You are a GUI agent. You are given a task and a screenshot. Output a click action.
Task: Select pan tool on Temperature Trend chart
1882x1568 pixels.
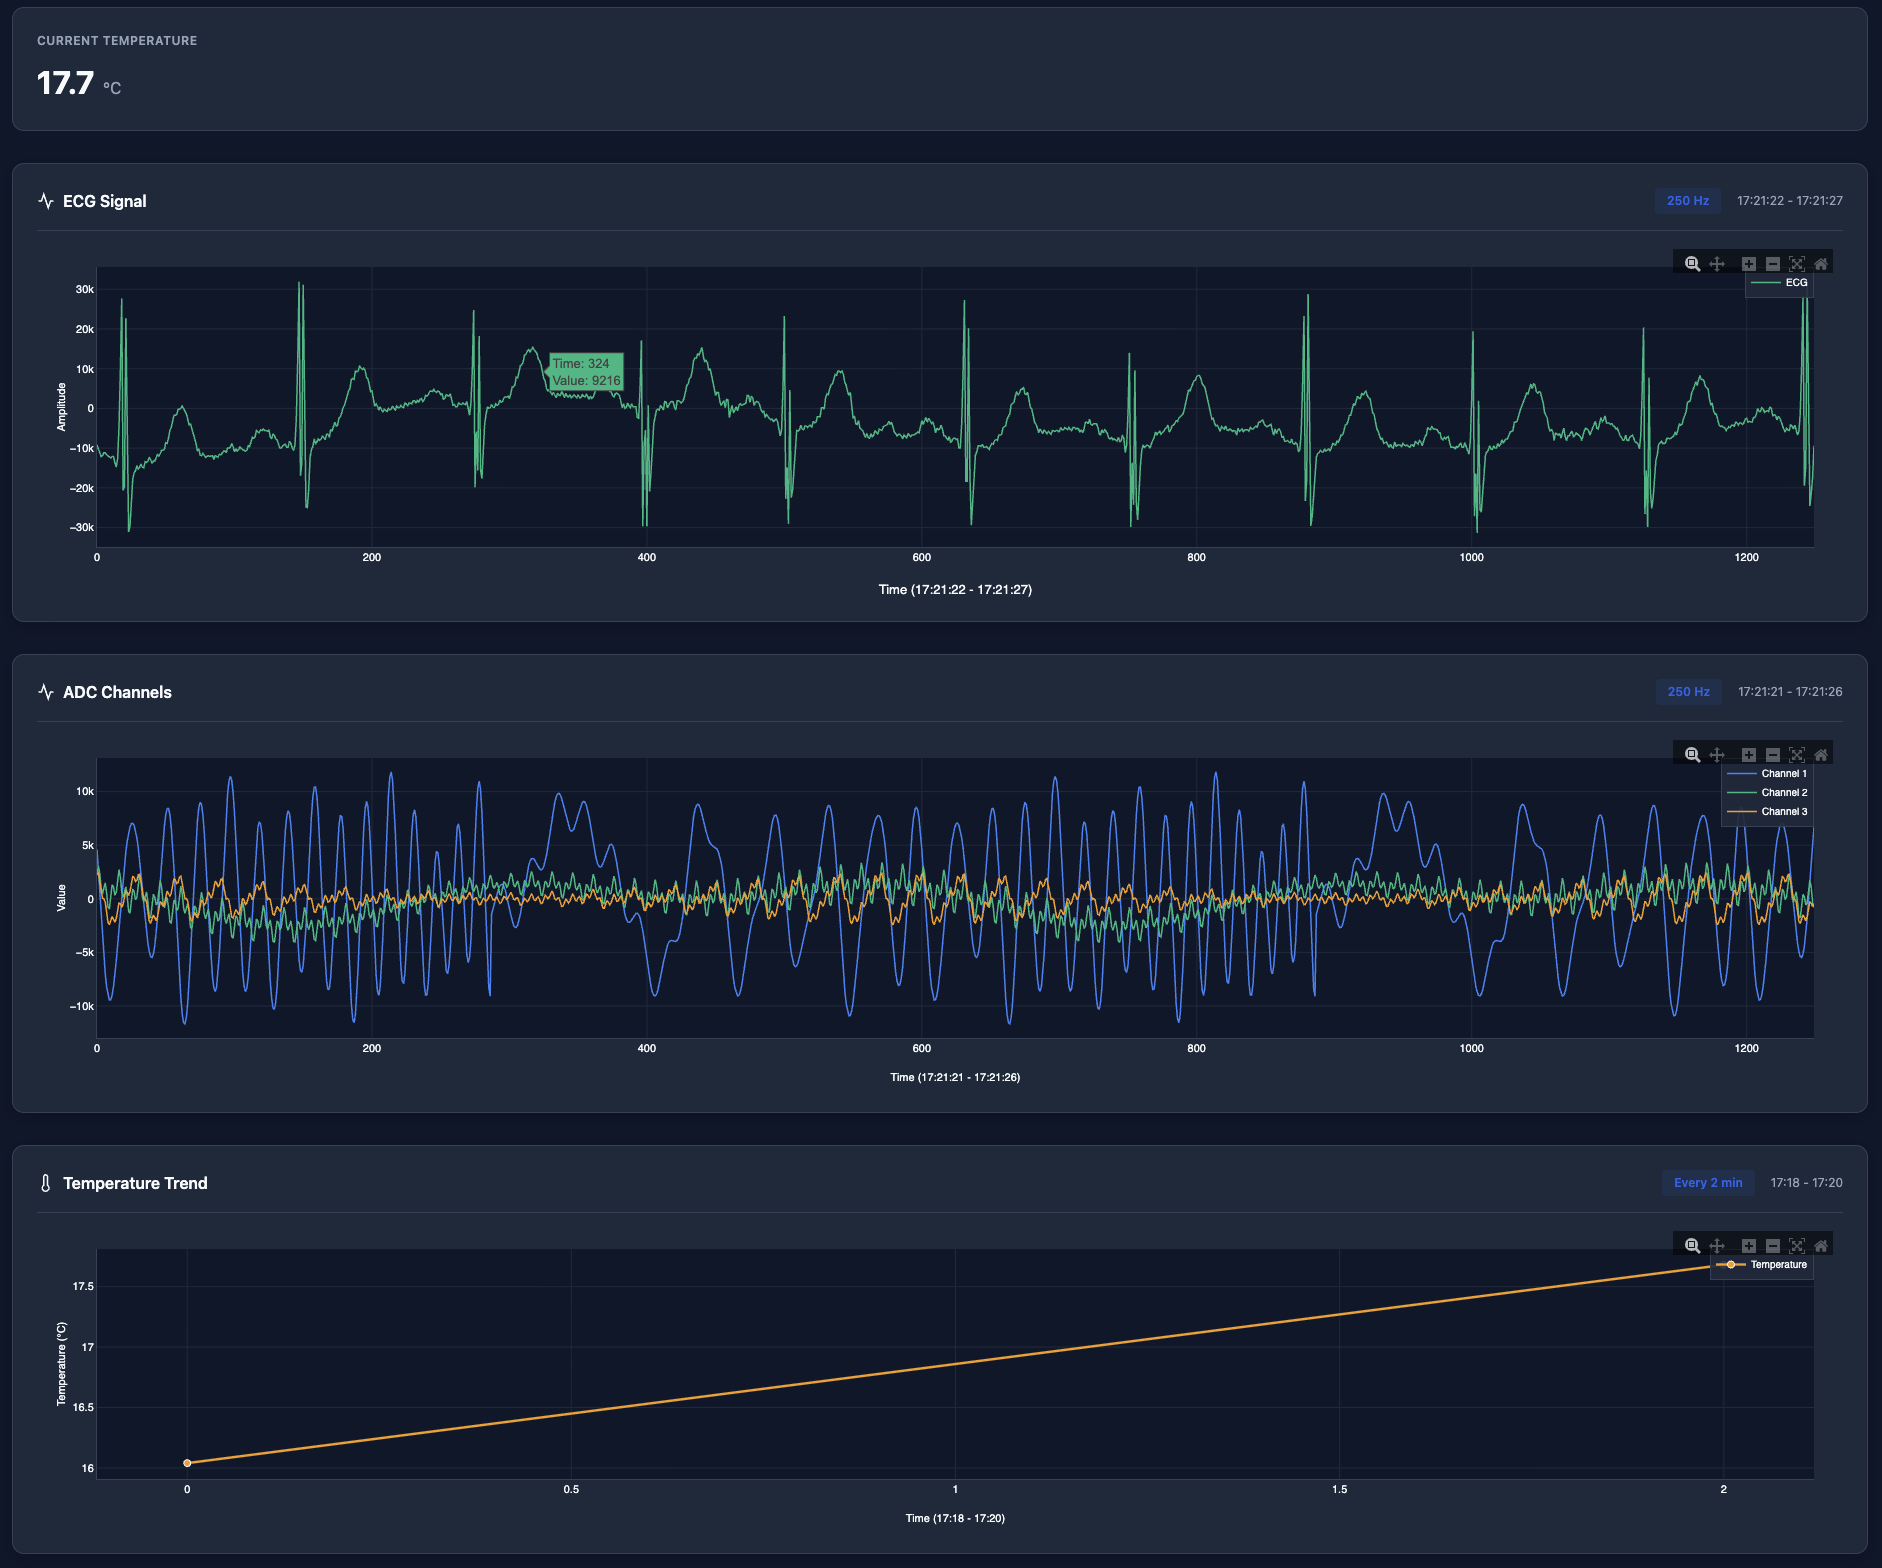coord(1717,1246)
